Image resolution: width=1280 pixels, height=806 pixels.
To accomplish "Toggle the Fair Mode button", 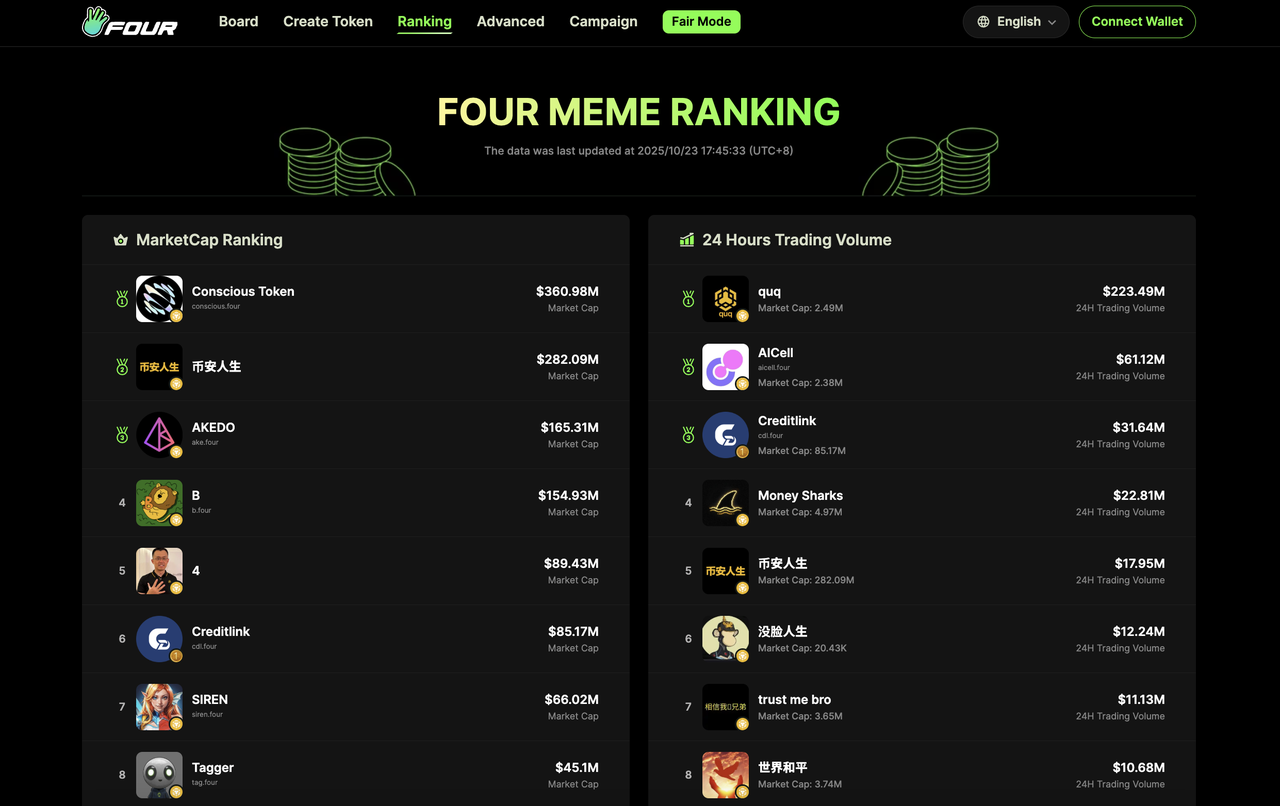I will click(701, 21).
